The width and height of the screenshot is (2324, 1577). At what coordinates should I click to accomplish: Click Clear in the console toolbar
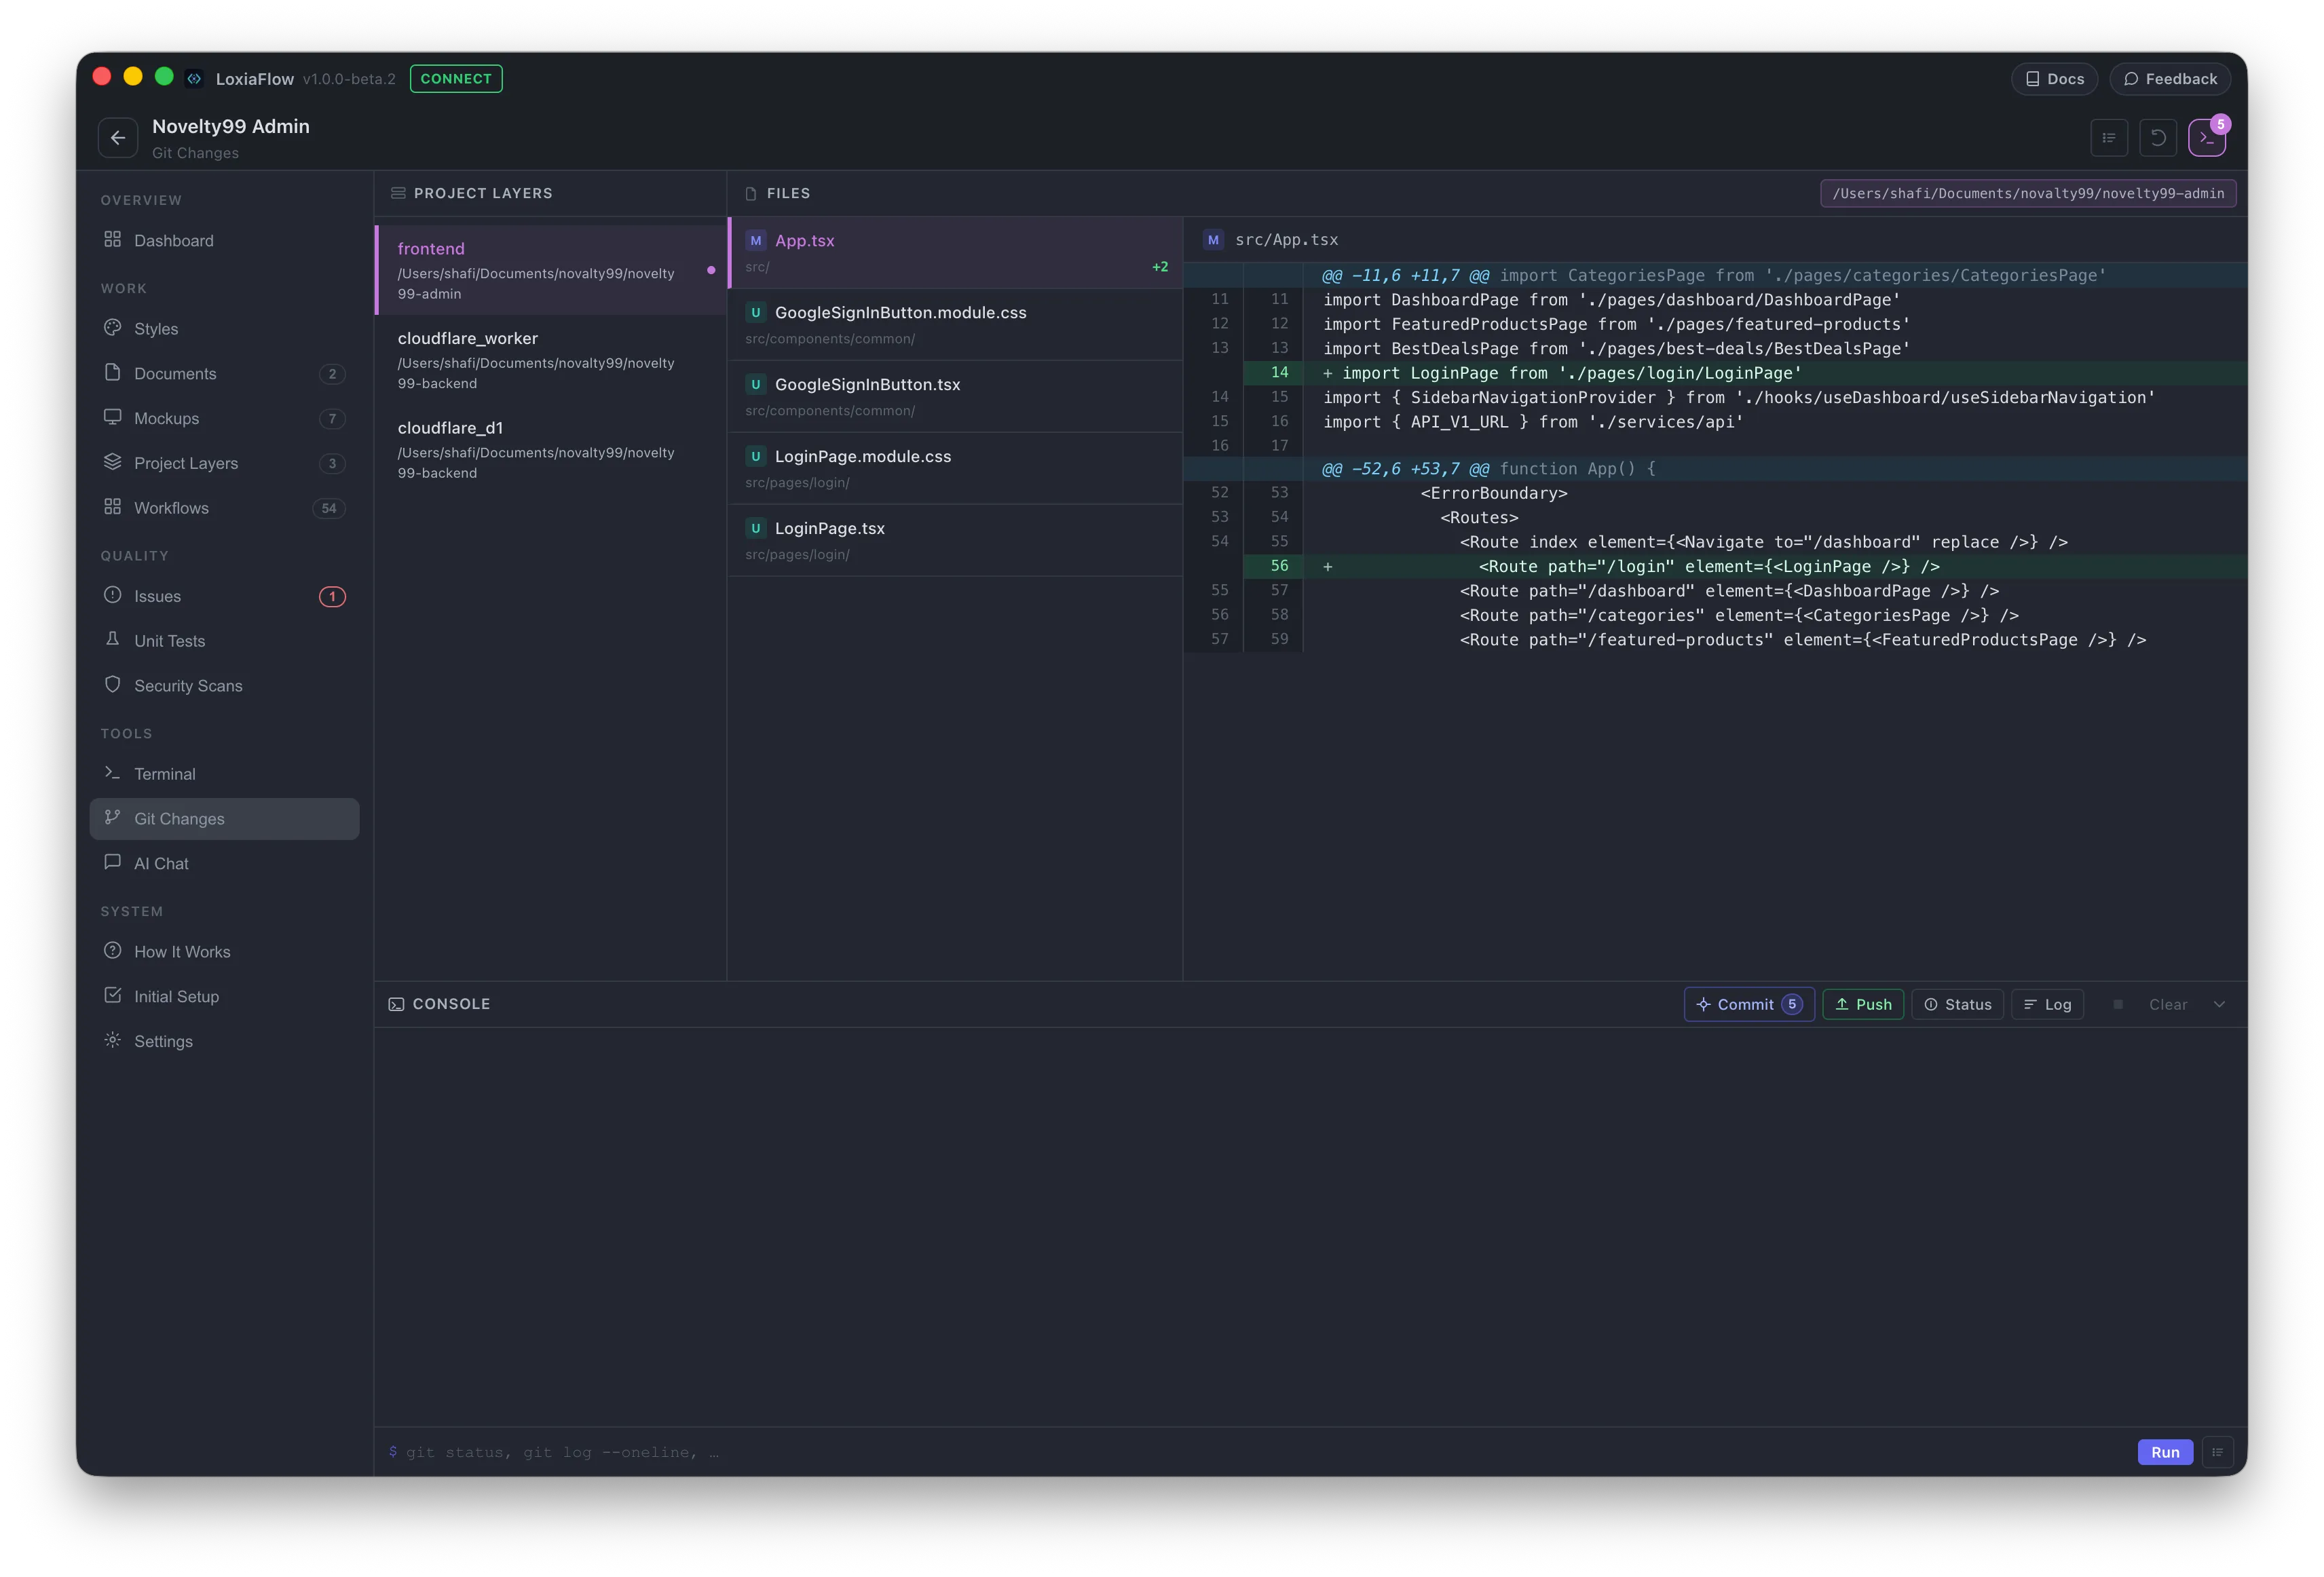2168,1005
